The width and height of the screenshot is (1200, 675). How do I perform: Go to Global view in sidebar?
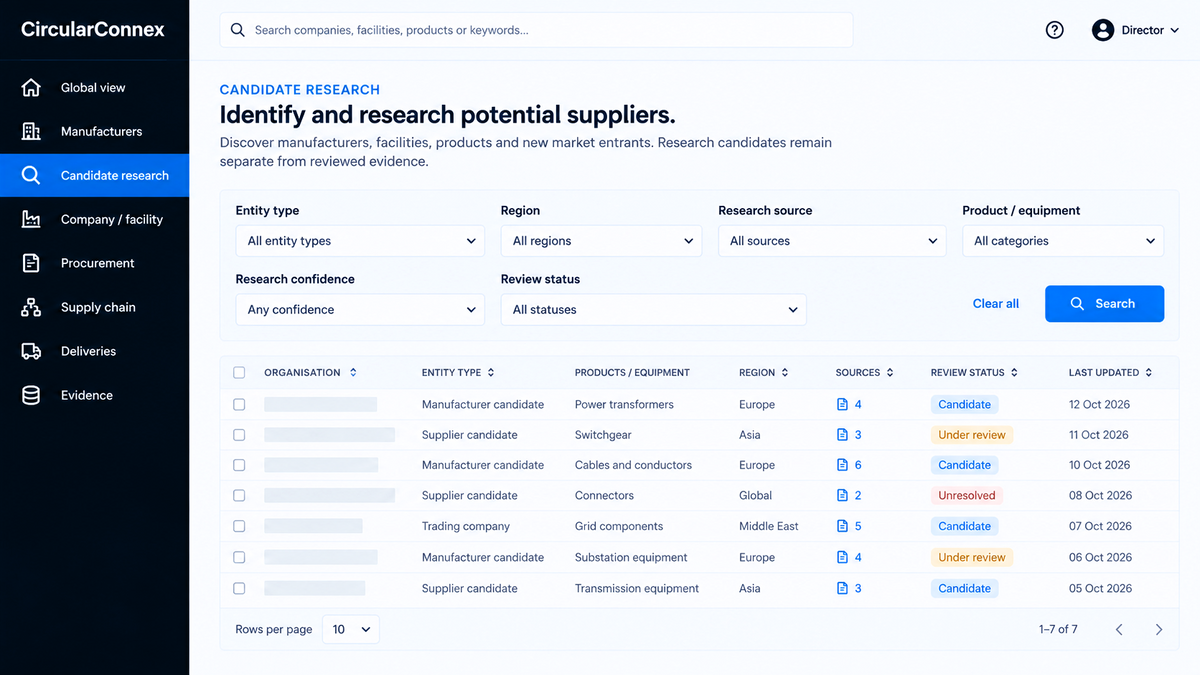pos(94,88)
